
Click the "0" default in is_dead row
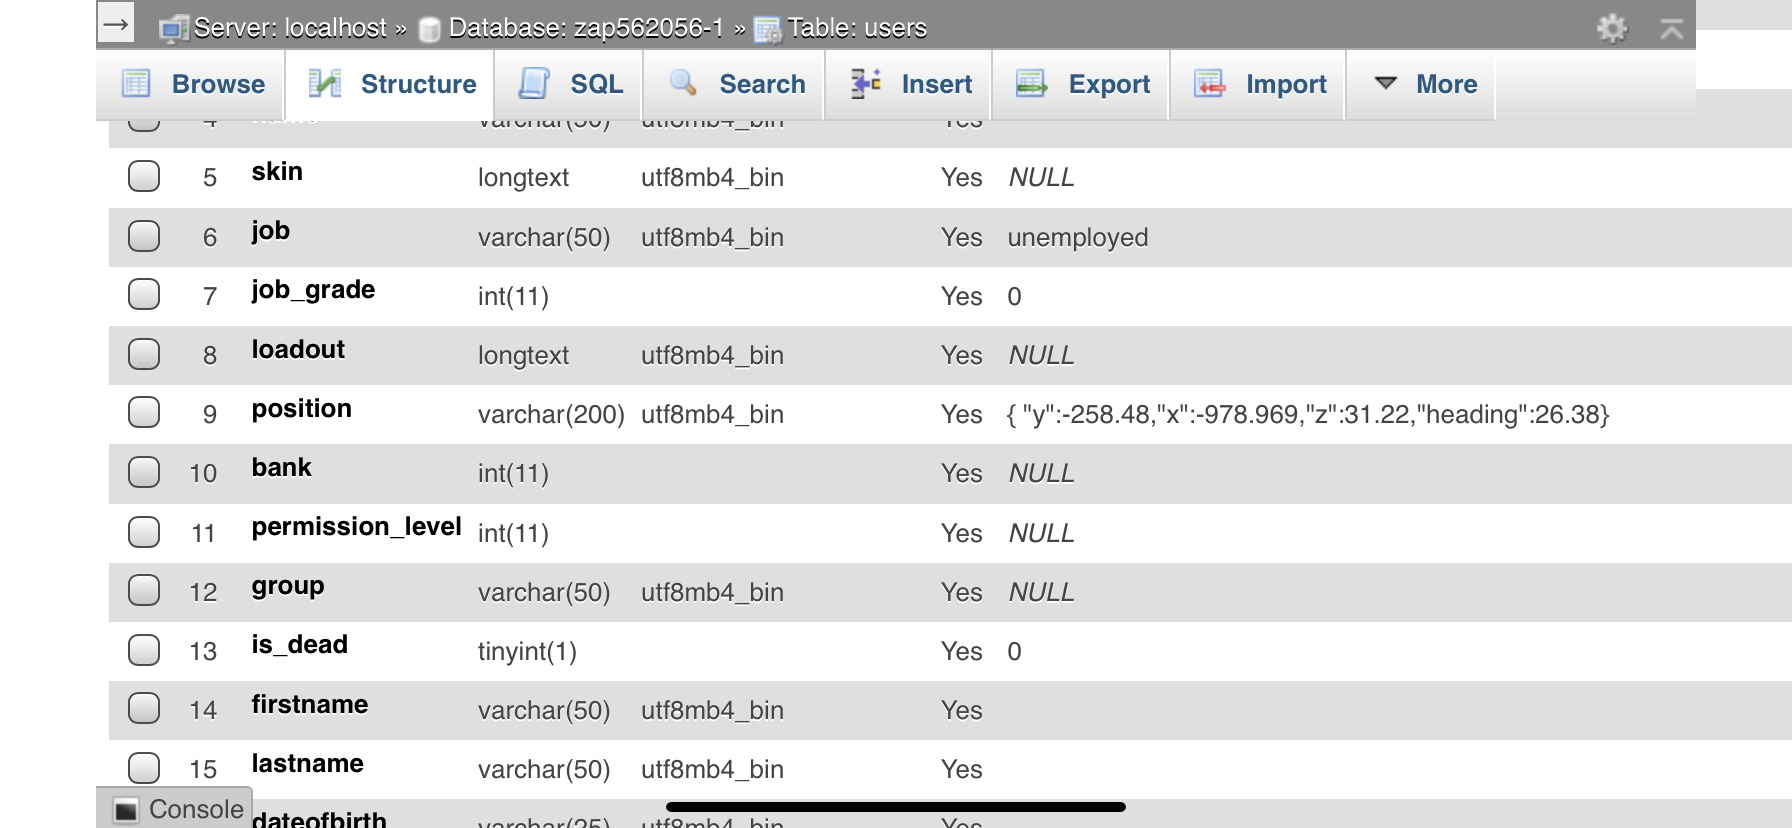tap(1015, 651)
